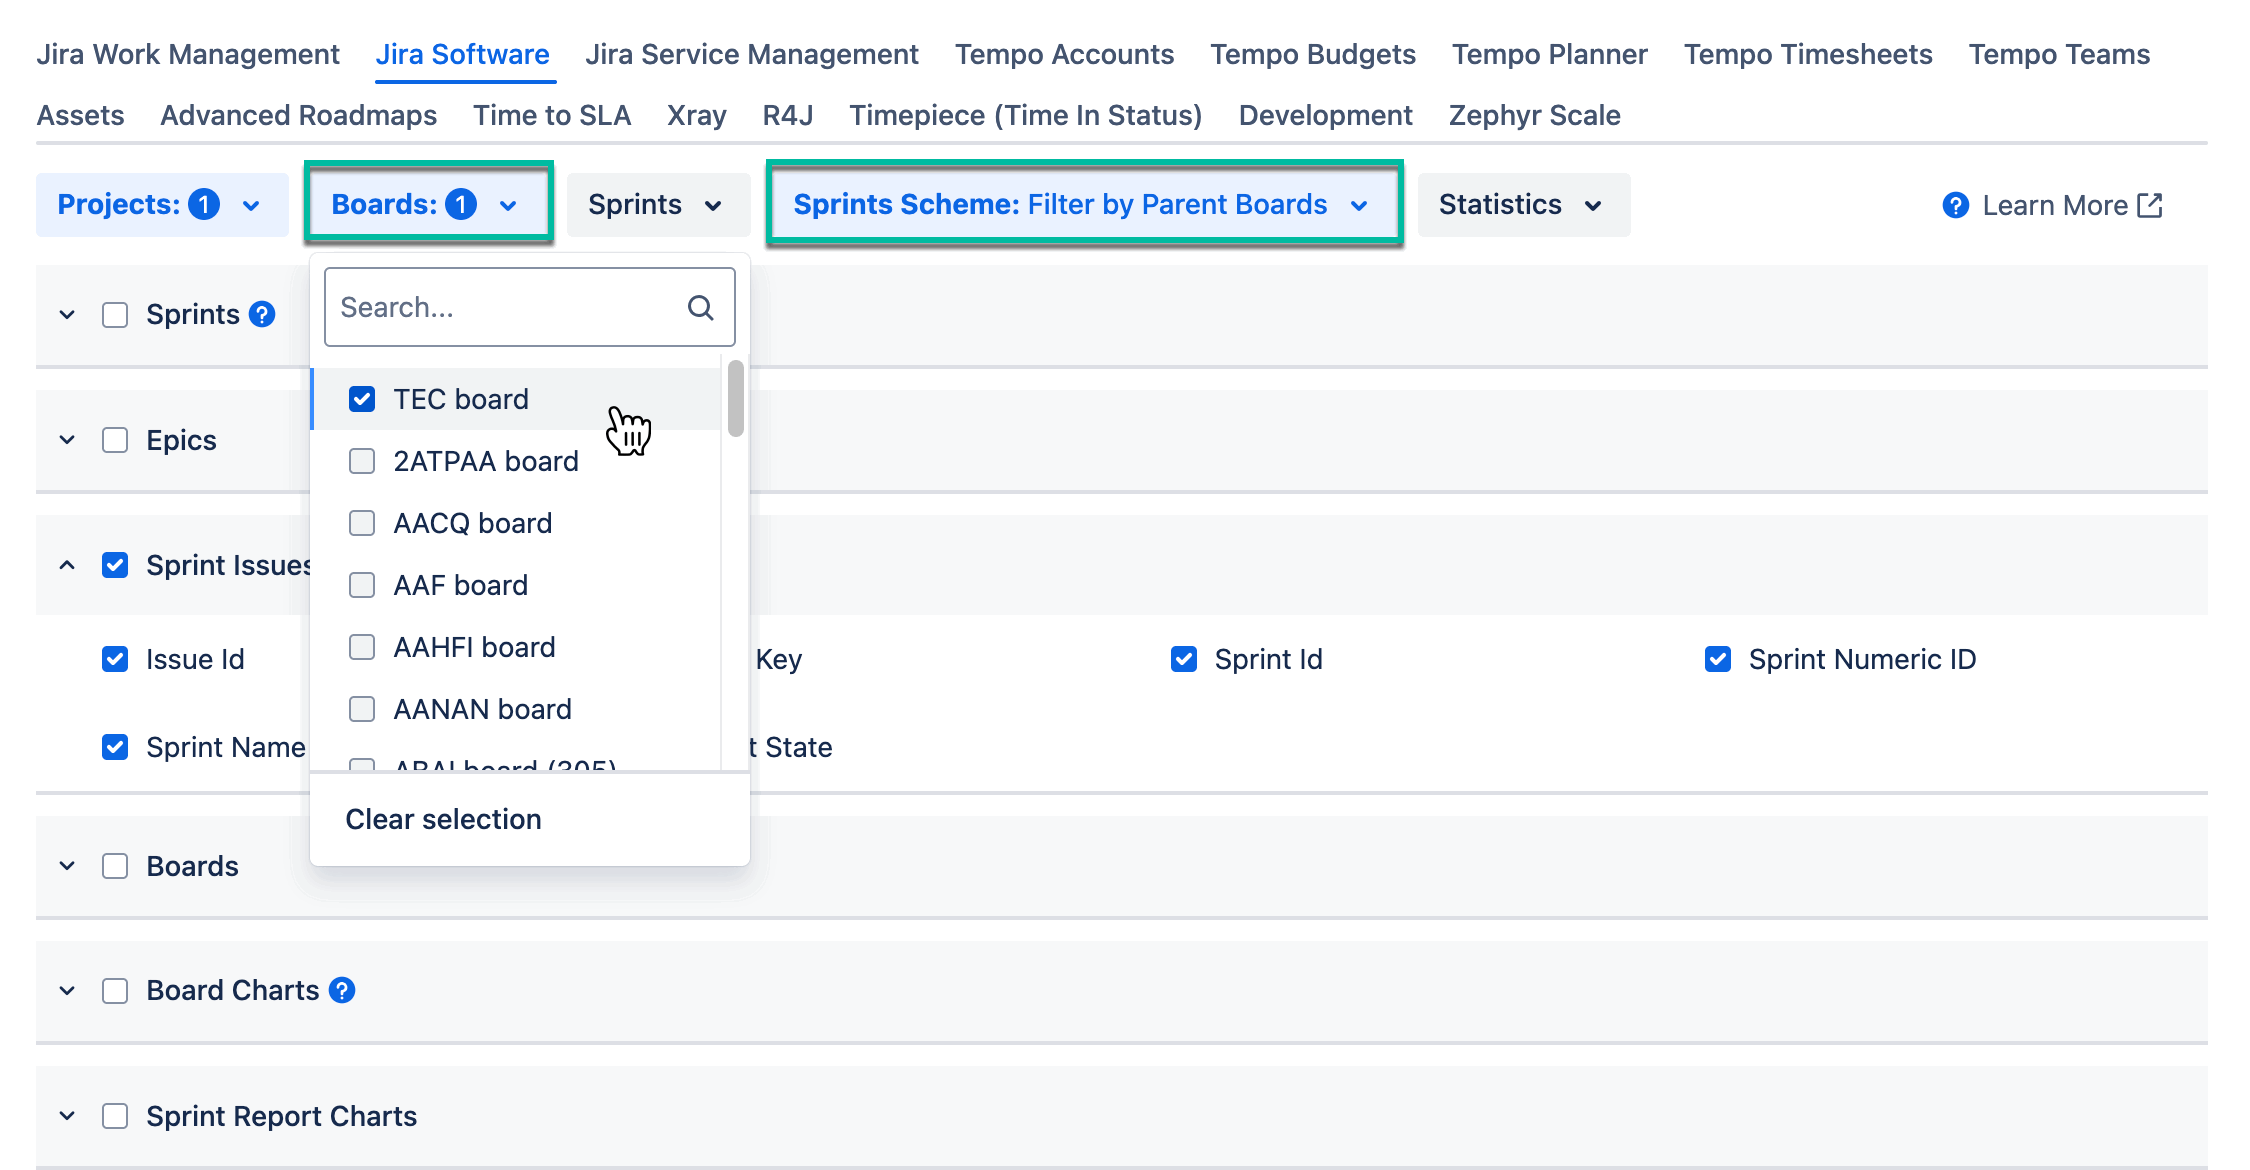Image resolution: width=2250 pixels, height=1170 pixels.
Task: Collapse the Sprint Issues section
Action: [66, 565]
